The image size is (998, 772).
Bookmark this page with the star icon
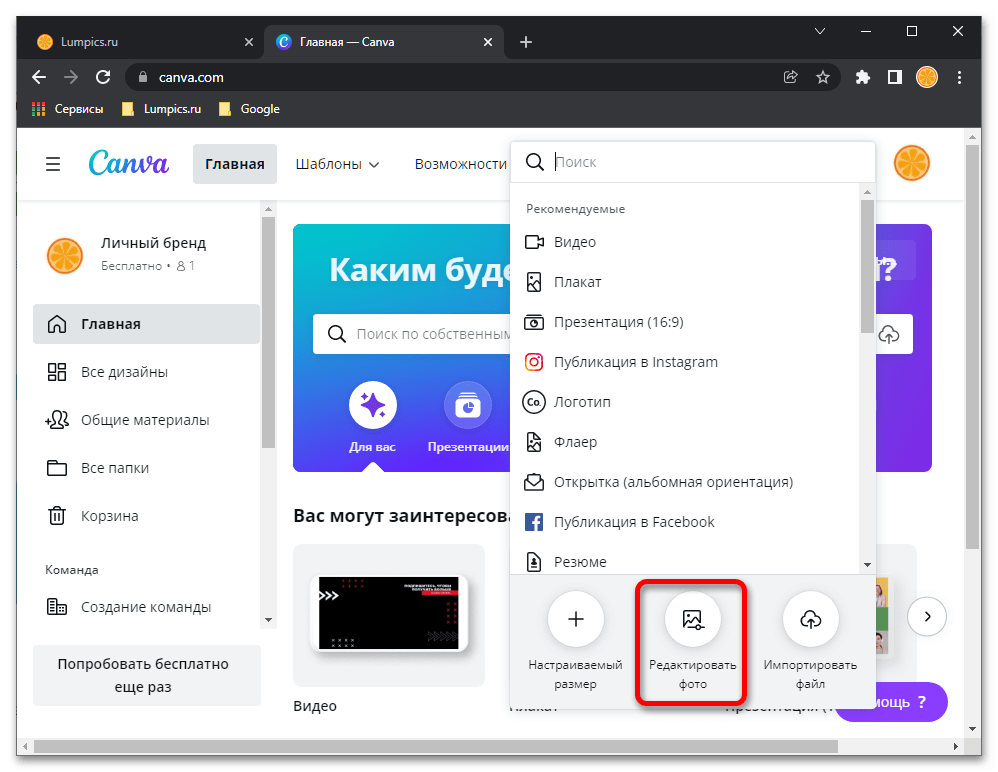pyautogui.click(x=823, y=77)
